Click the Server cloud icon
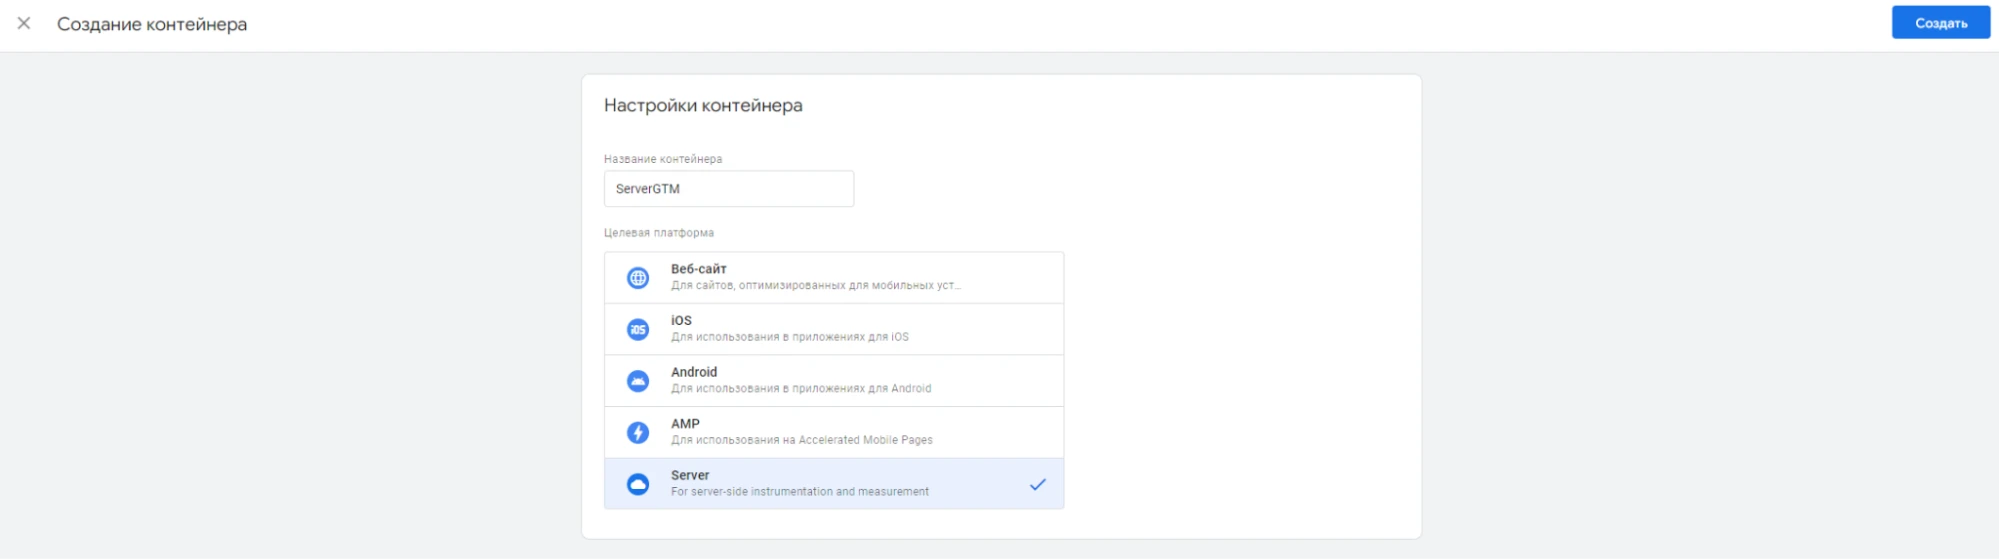Image resolution: width=1999 pixels, height=560 pixels. click(638, 484)
